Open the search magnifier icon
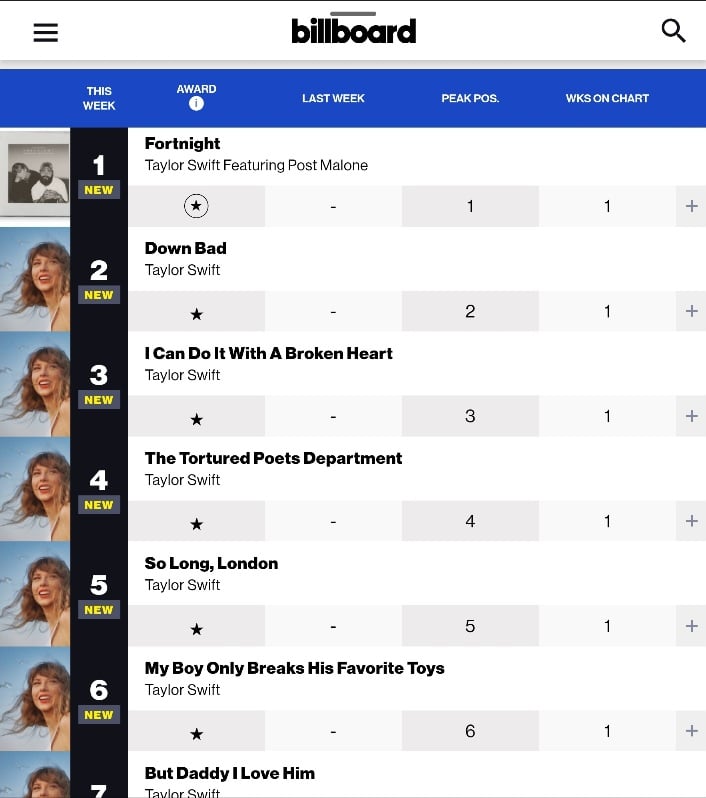This screenshot has width=706, height=798. (x=673, y=31)
